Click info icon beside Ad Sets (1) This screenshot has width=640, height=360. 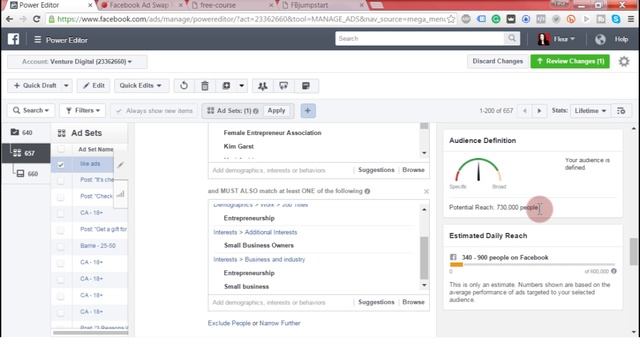[x=256, y=111]
